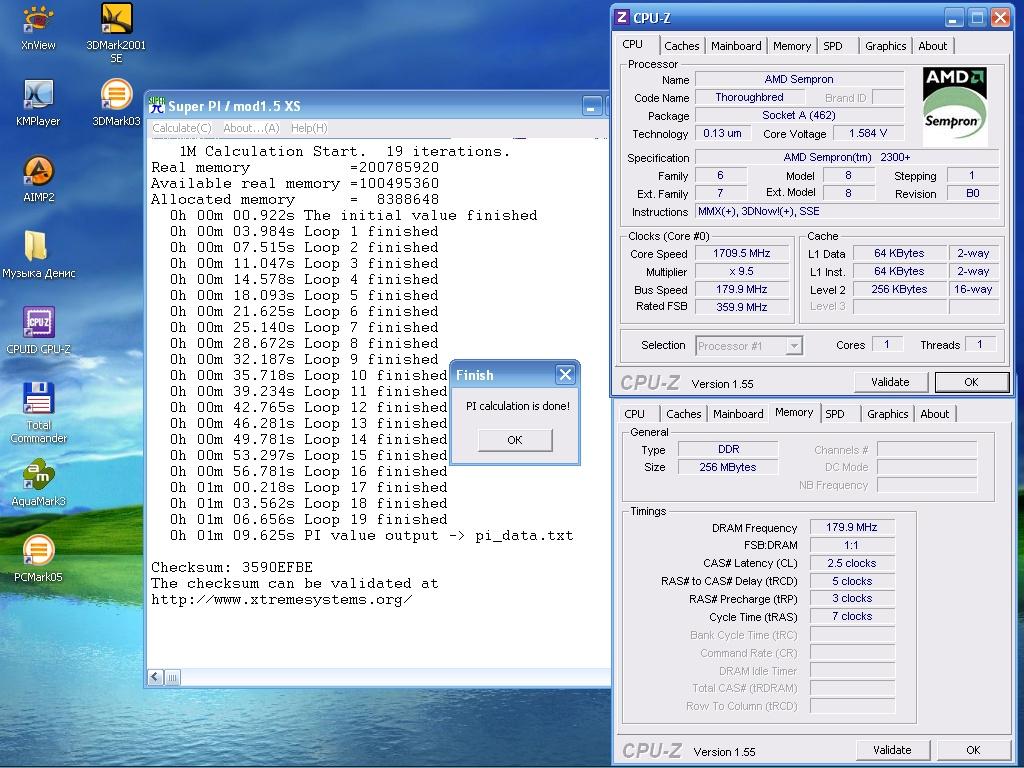Open the KMPlayer desktop icon
Image resolution: width=1024 pixels, height=768 pixels.
tap(38, 103)
